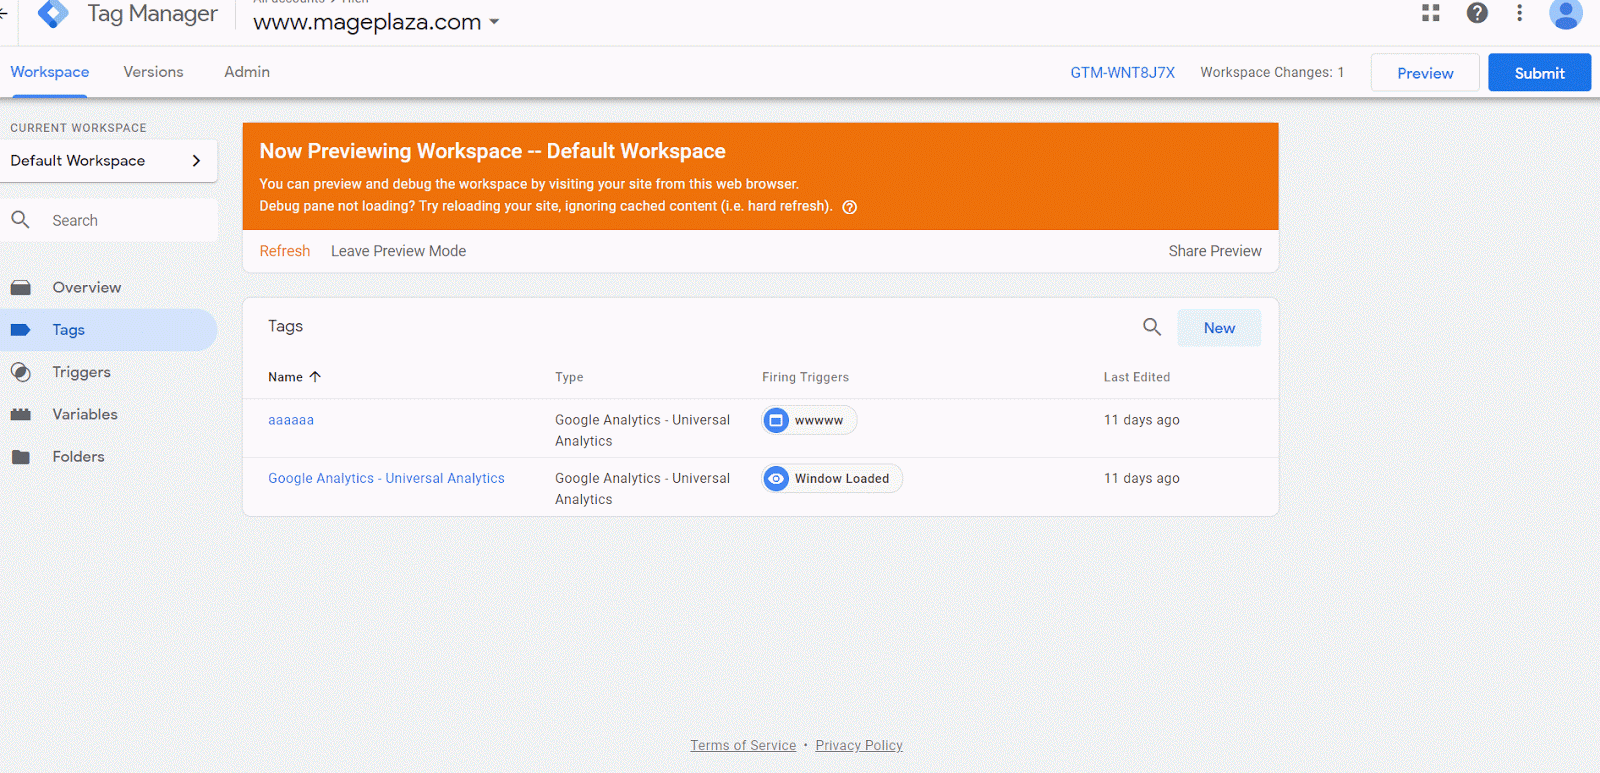This screenshot has width=1600, height=773.
Task: Open Variables in the sidebar
Action: click(85, 414)
